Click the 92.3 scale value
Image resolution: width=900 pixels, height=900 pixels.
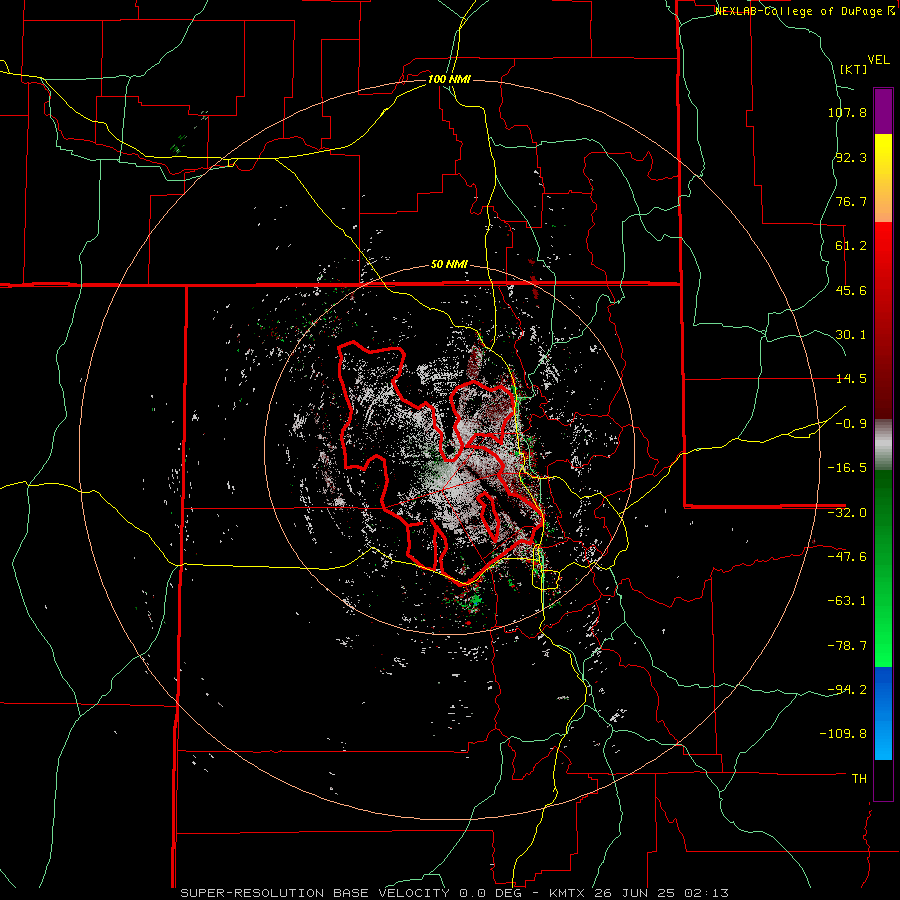[x=851, y=157]
